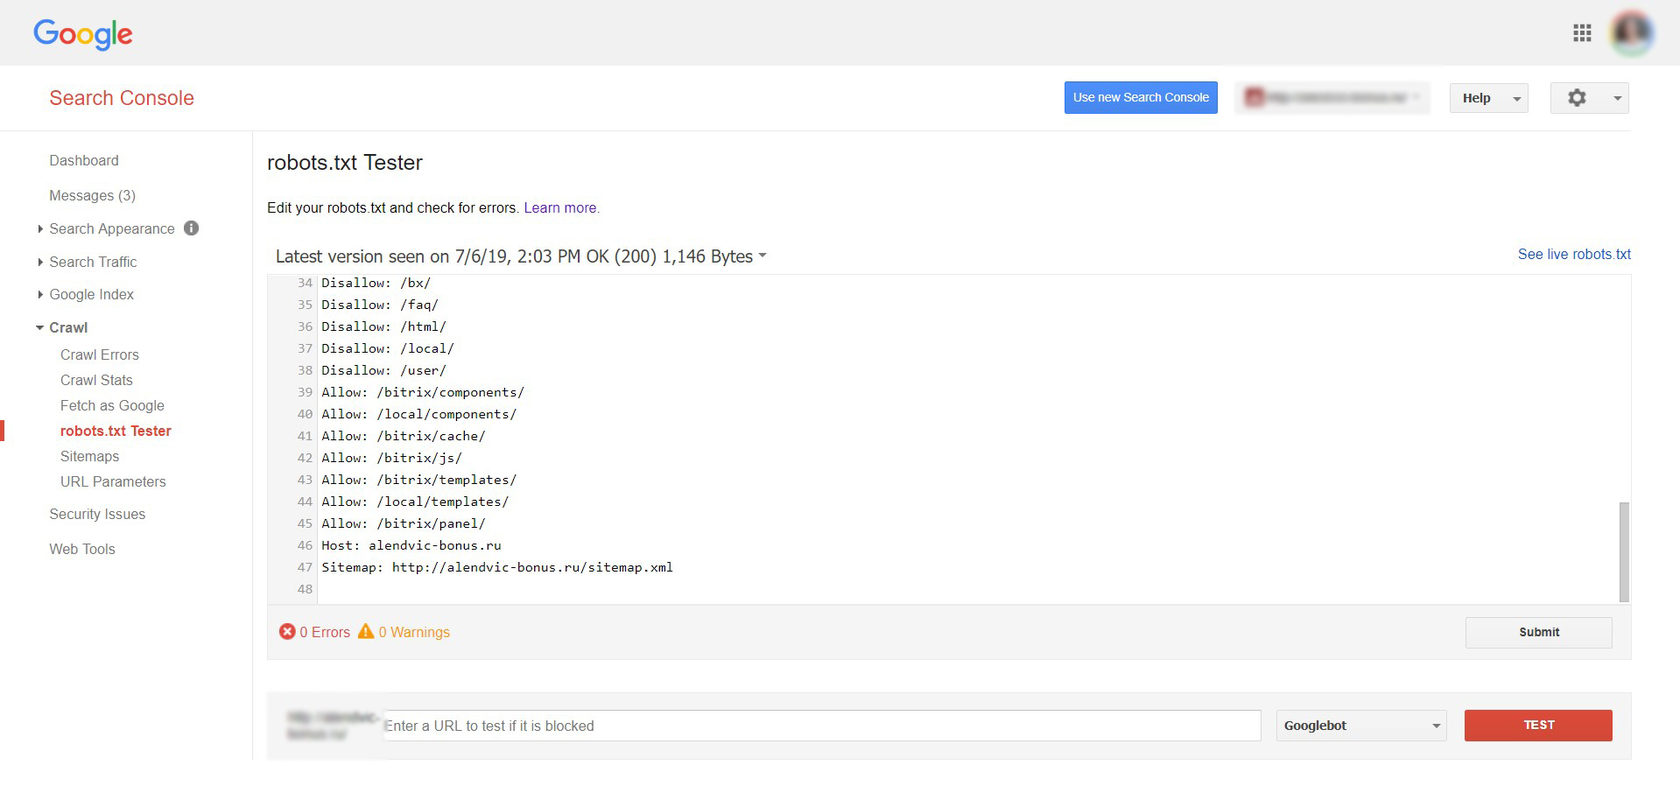Open the Google apps grid icon
This screenshot has height=793, width=1680.
point(1582,33)
